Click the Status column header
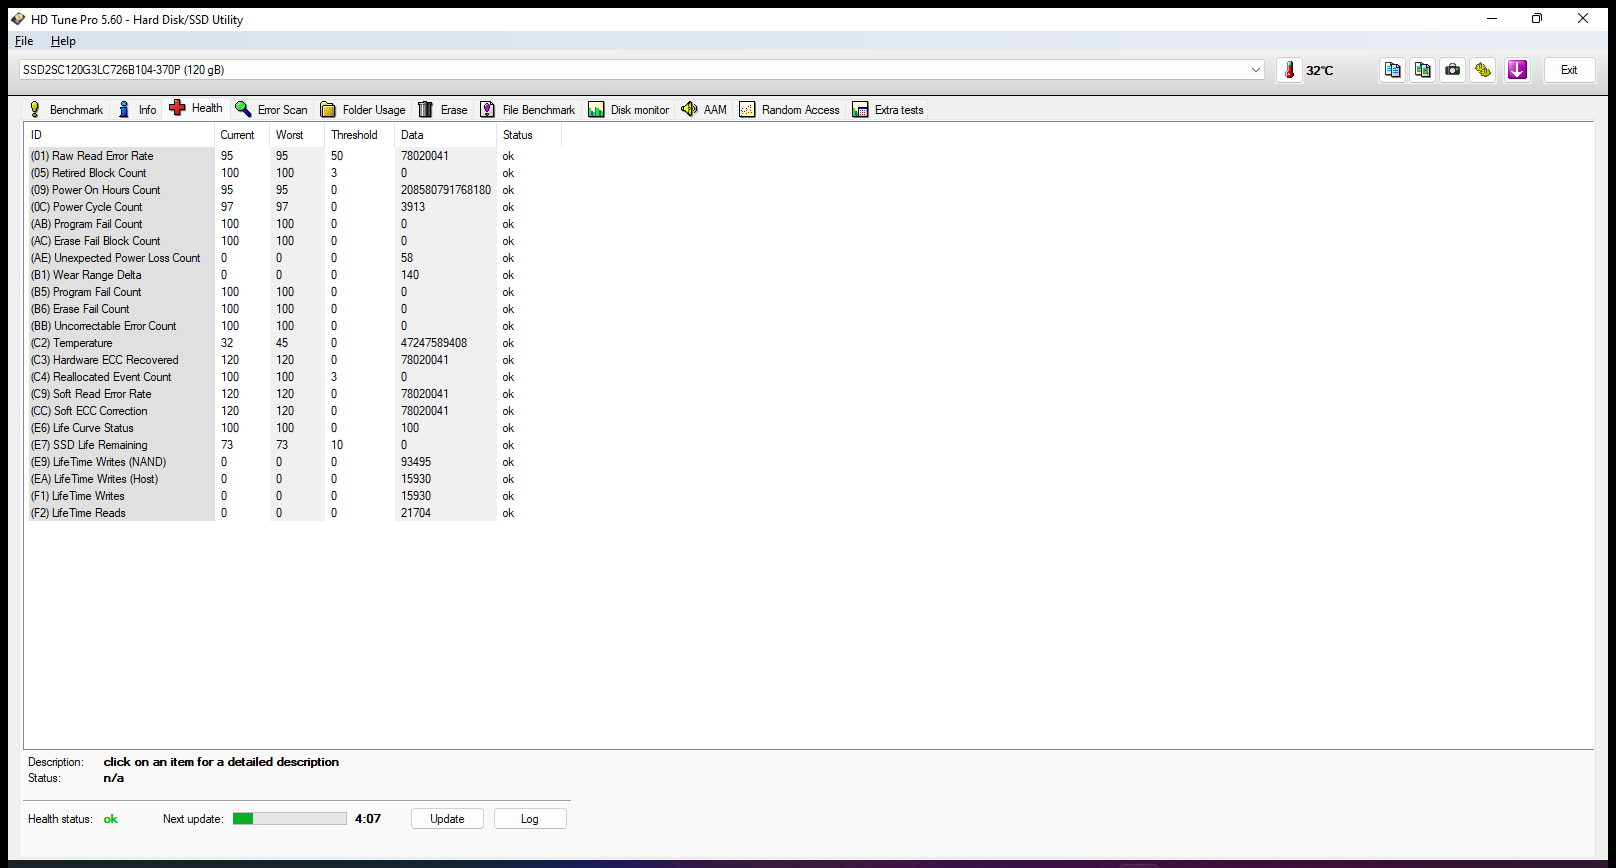Screen dimensions: 1616x868 529,135
